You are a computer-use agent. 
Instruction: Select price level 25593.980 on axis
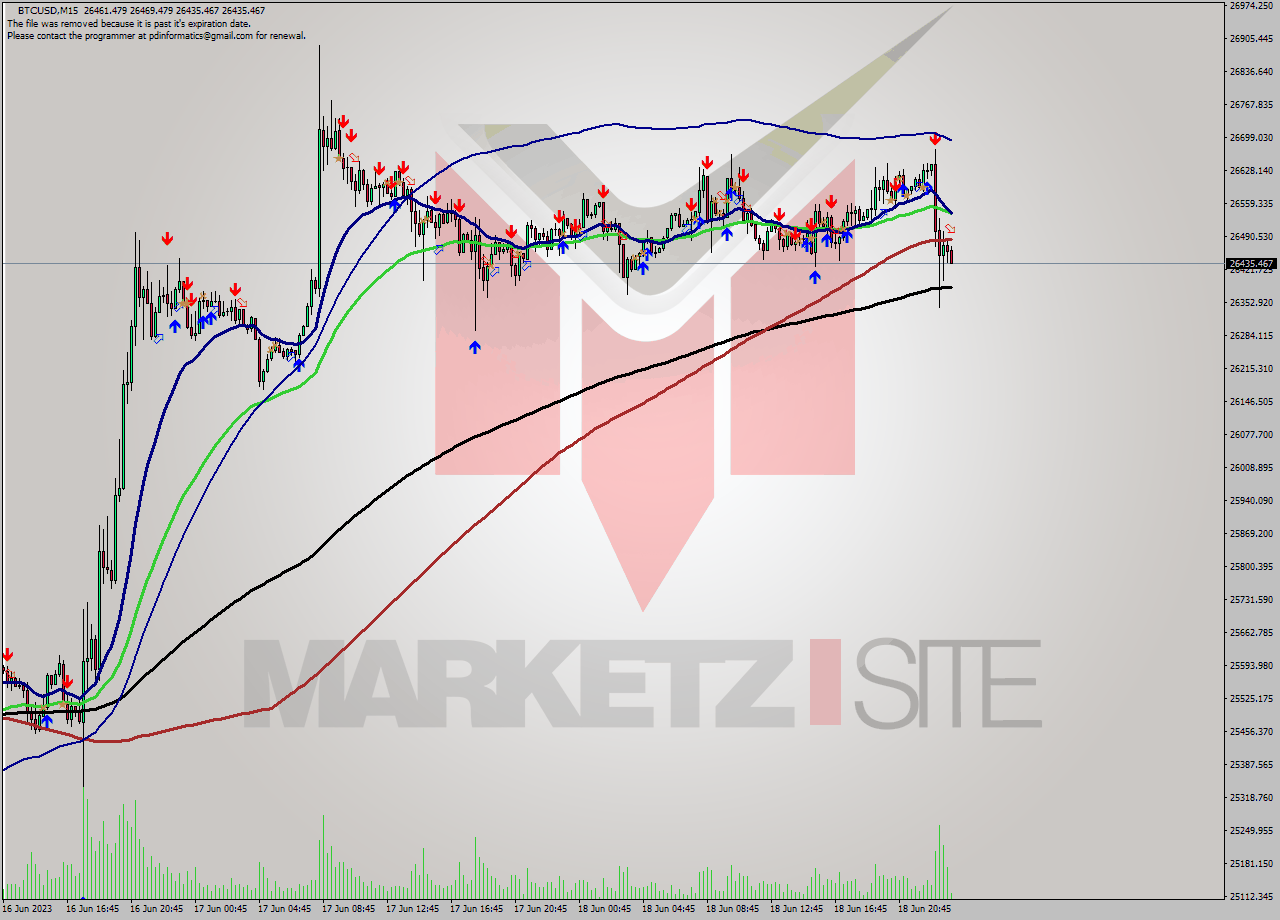coord(1252,666)
